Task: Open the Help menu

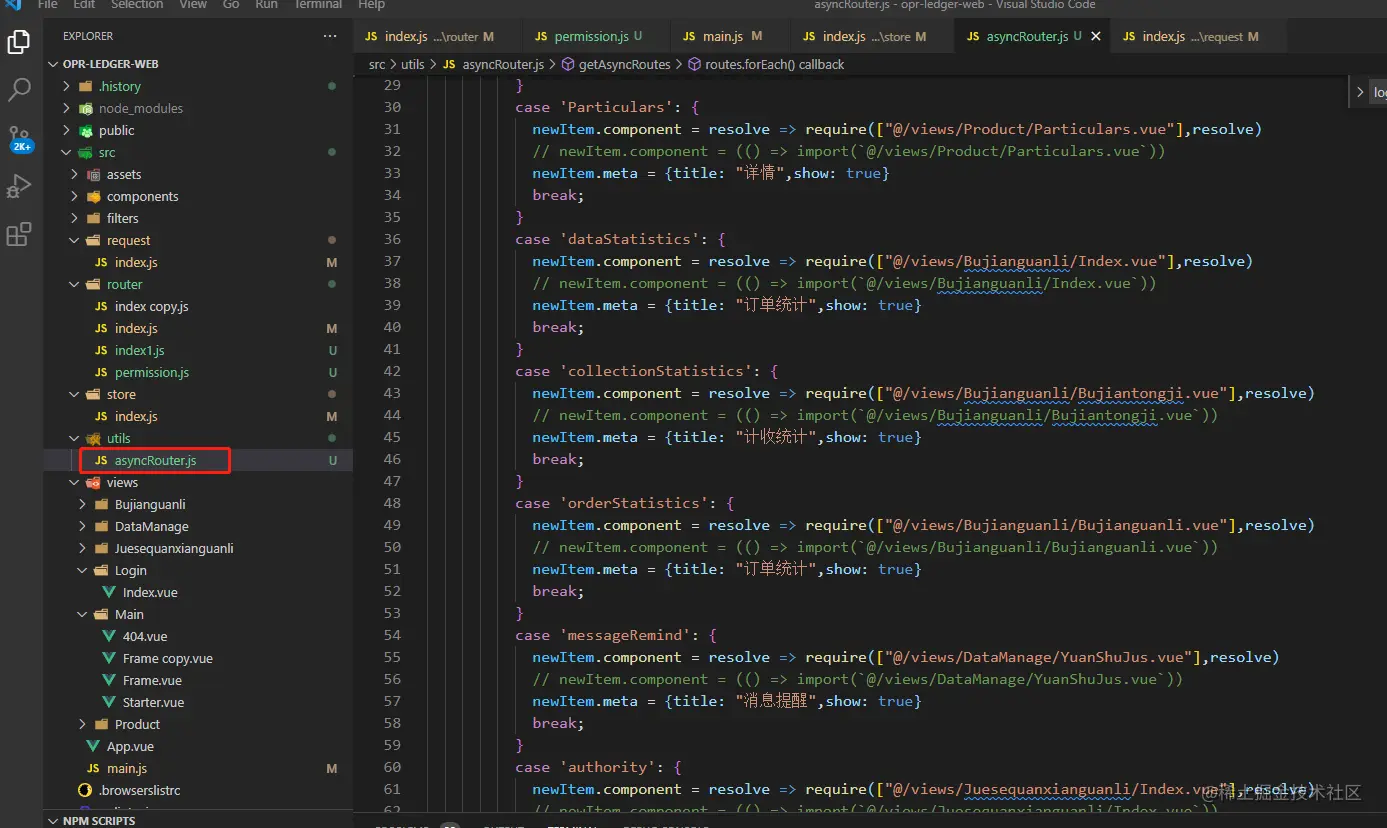Action: pyautogui.click(x=372, y=4)
